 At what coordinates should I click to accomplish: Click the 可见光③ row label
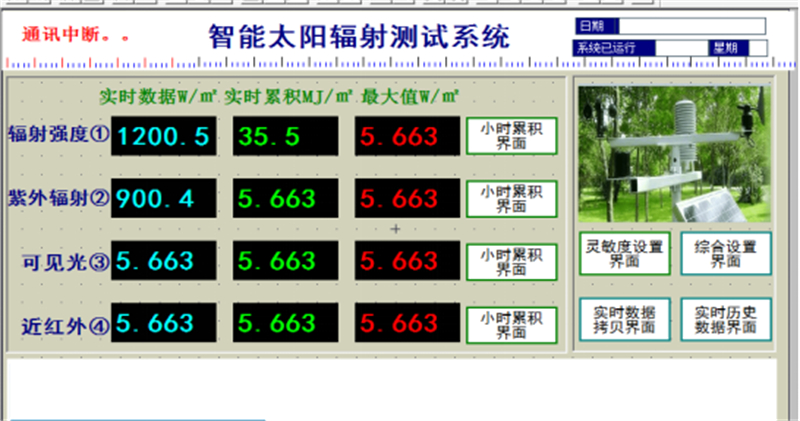pyautogui.click(x=66, y=262)
